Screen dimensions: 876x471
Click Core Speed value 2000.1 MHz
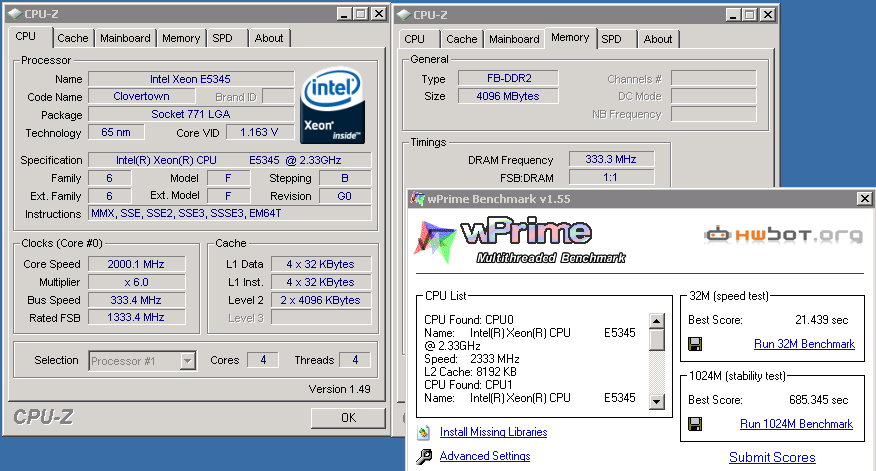point(136,264)
